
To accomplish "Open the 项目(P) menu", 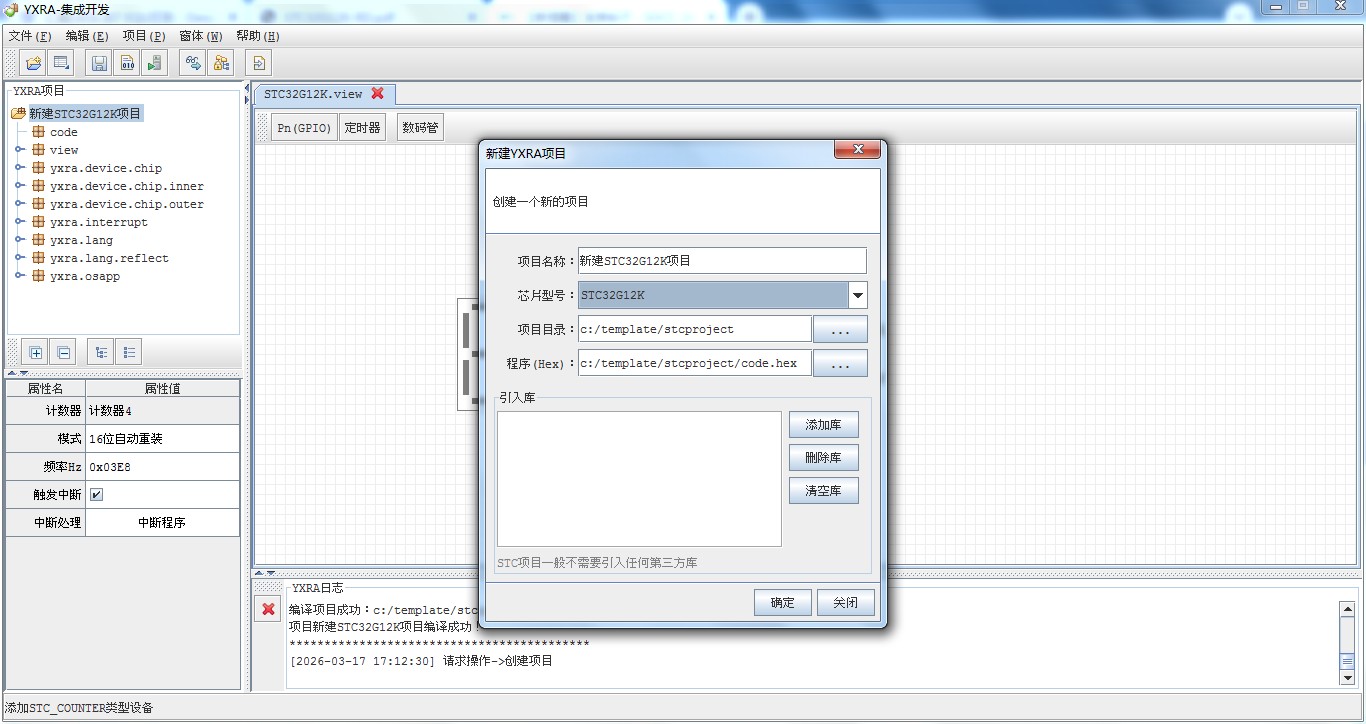I will click(x=143, y=35).
